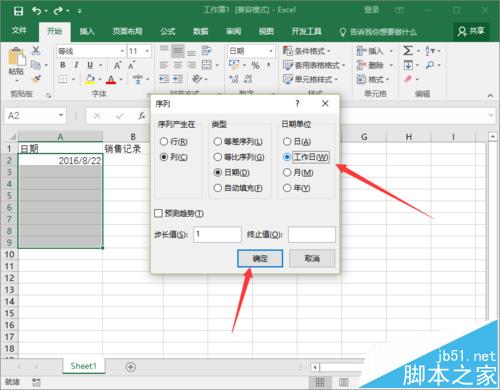Select 自动填充(F) autofill type
The image size is (500, 390).
pyautogui.click(x=238, y=188)
